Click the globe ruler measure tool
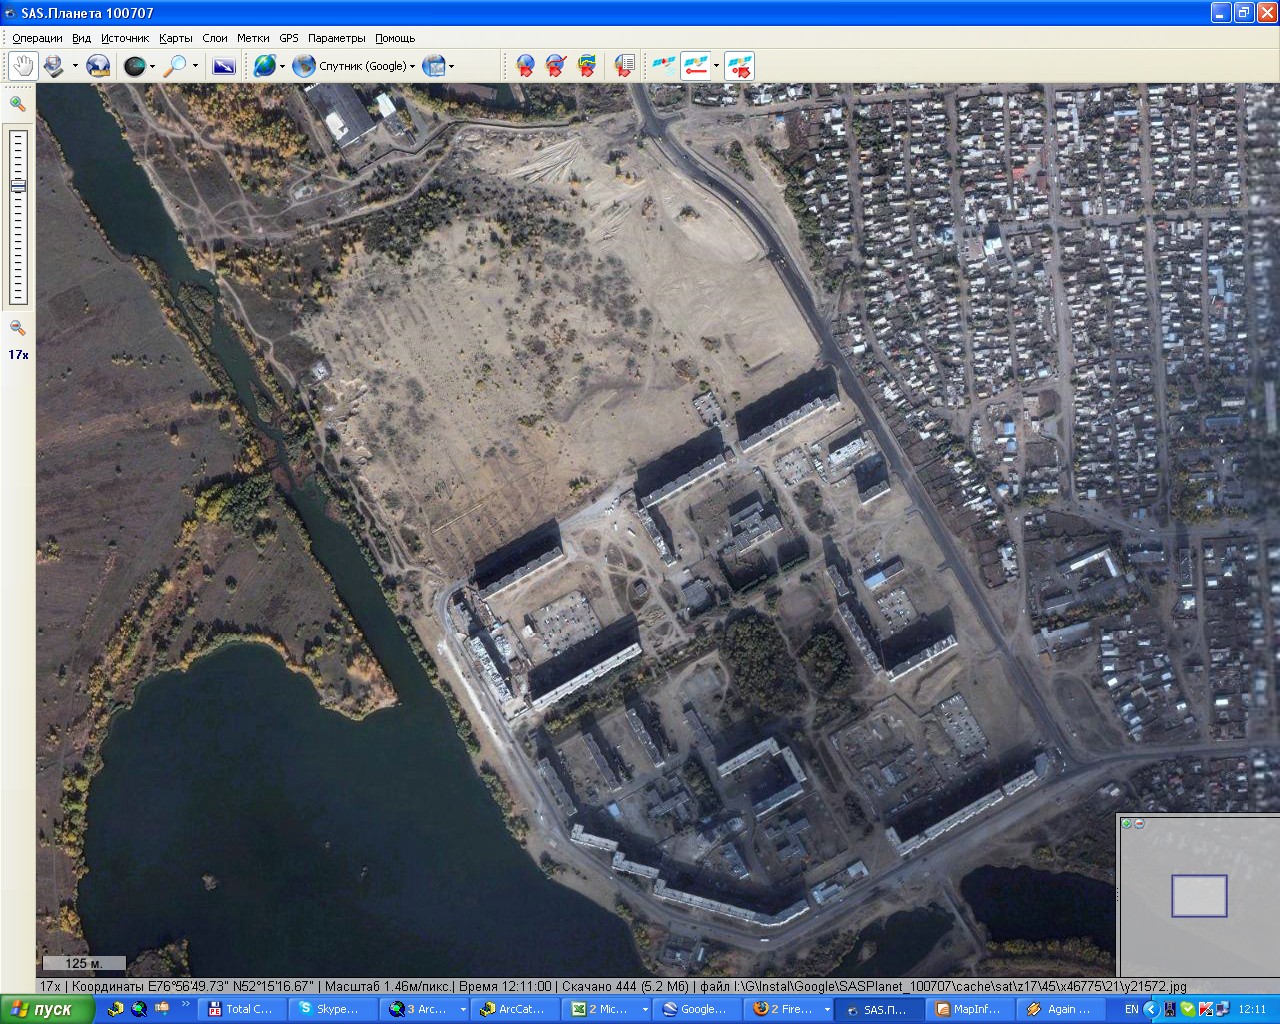Screen dimensions: 1280x1024 pyautogui.click(x=98, y=66)
